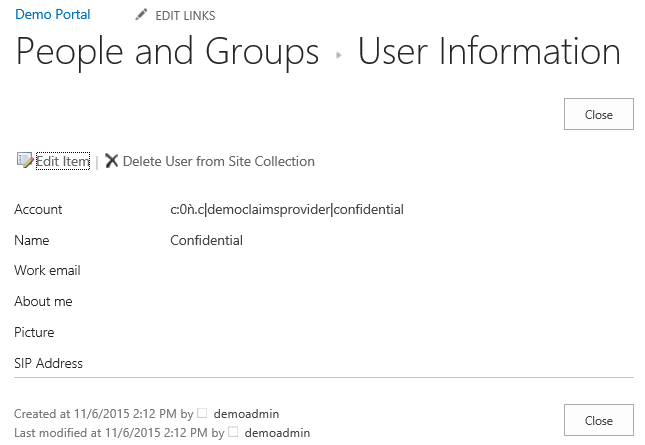Click the SIP Address field label
This screenshot has height=445, width=645.
click(48, 363)
